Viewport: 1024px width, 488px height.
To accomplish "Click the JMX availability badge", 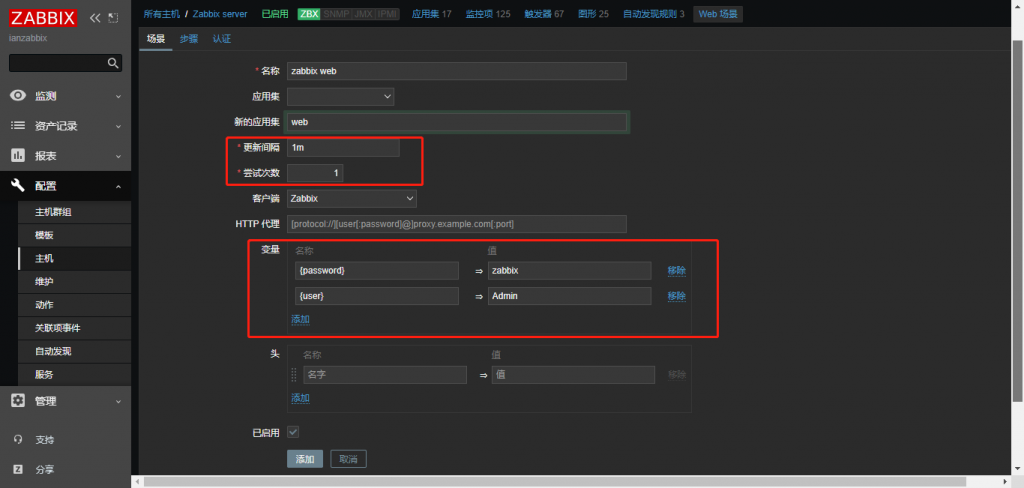I will point(362,14).
